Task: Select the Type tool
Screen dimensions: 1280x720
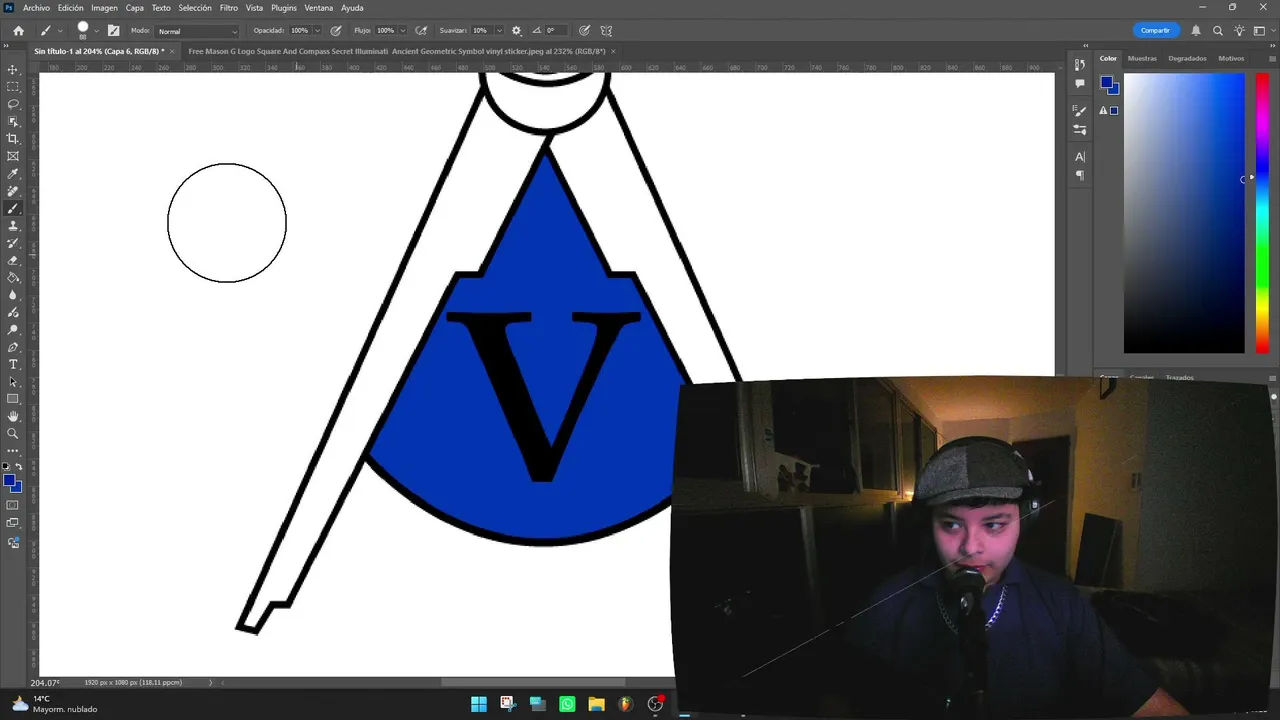Action: click(x=13, y=364)
